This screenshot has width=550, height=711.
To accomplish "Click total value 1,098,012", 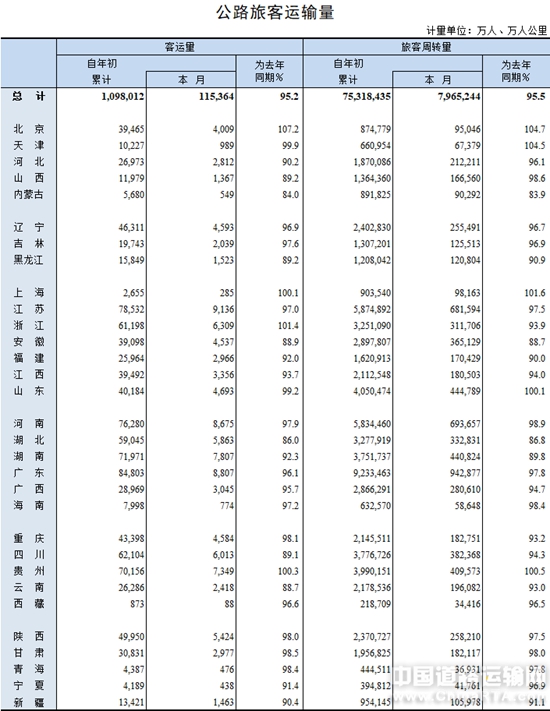I will (123, 96).
